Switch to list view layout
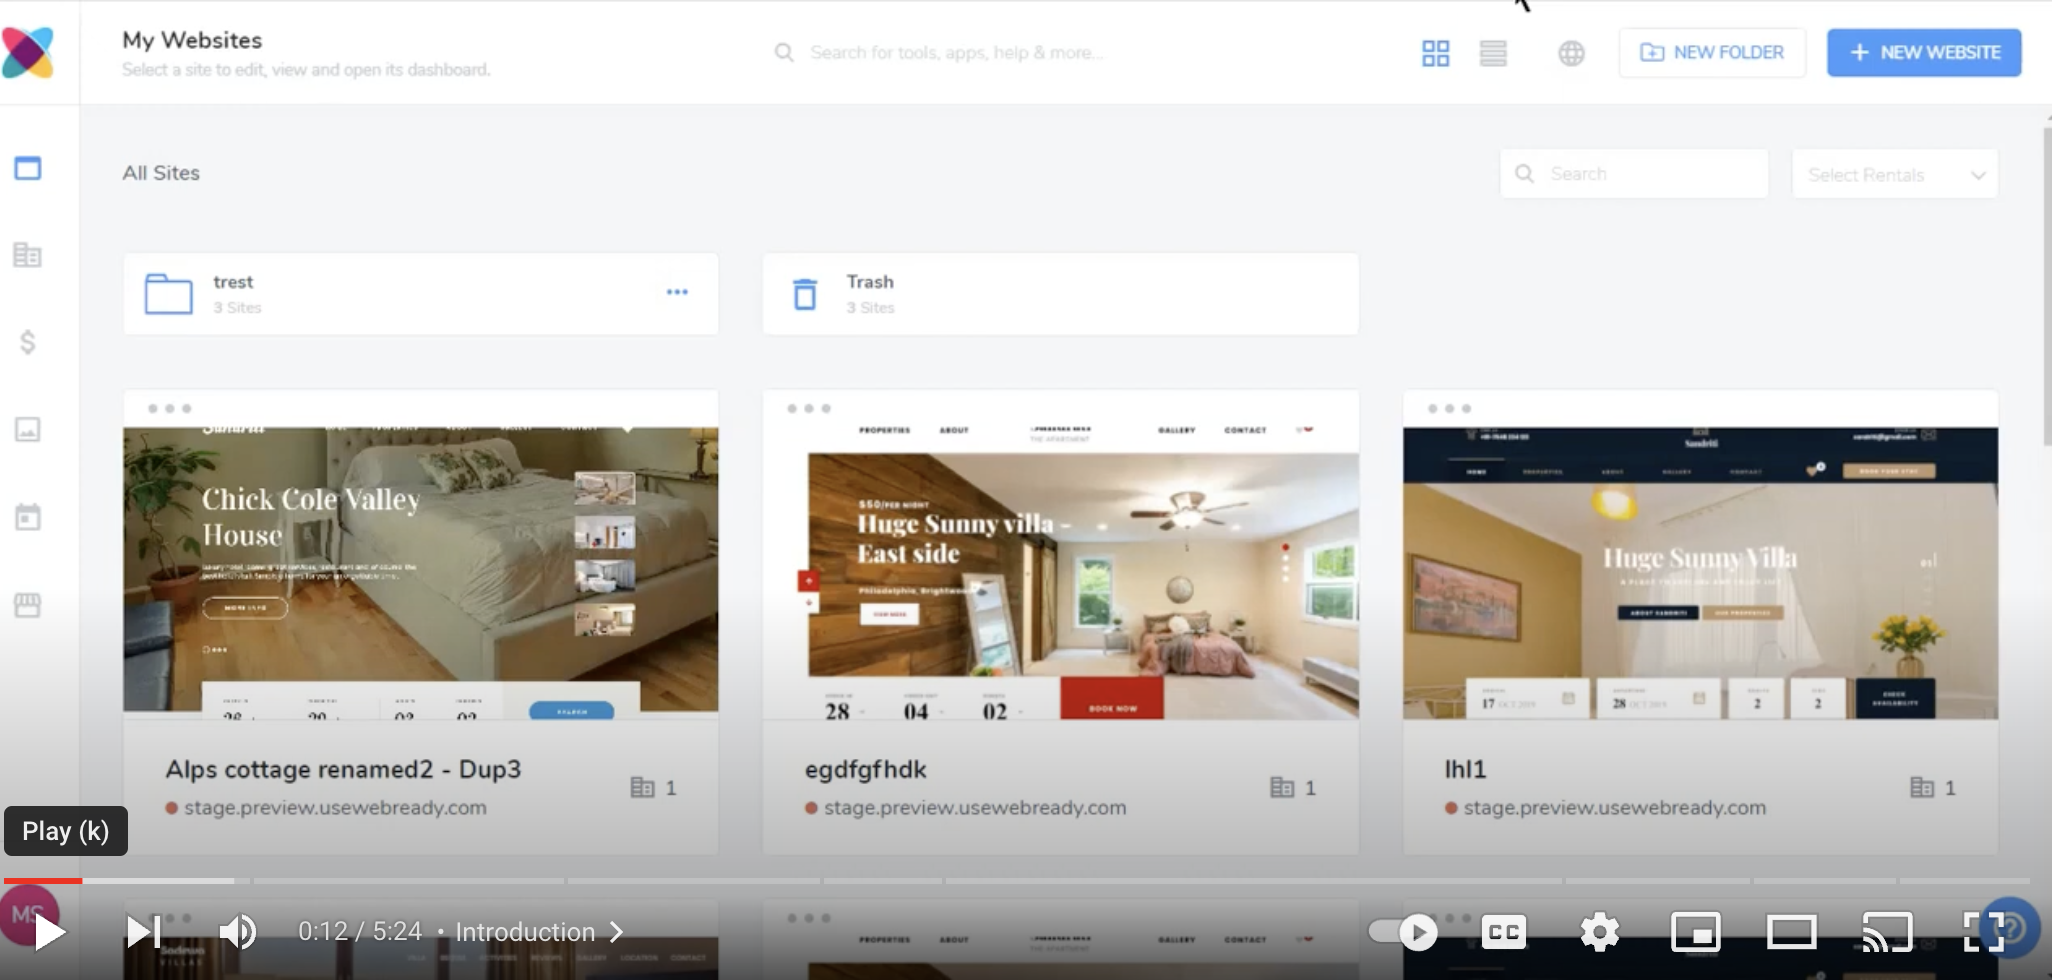 point(1493,53)
